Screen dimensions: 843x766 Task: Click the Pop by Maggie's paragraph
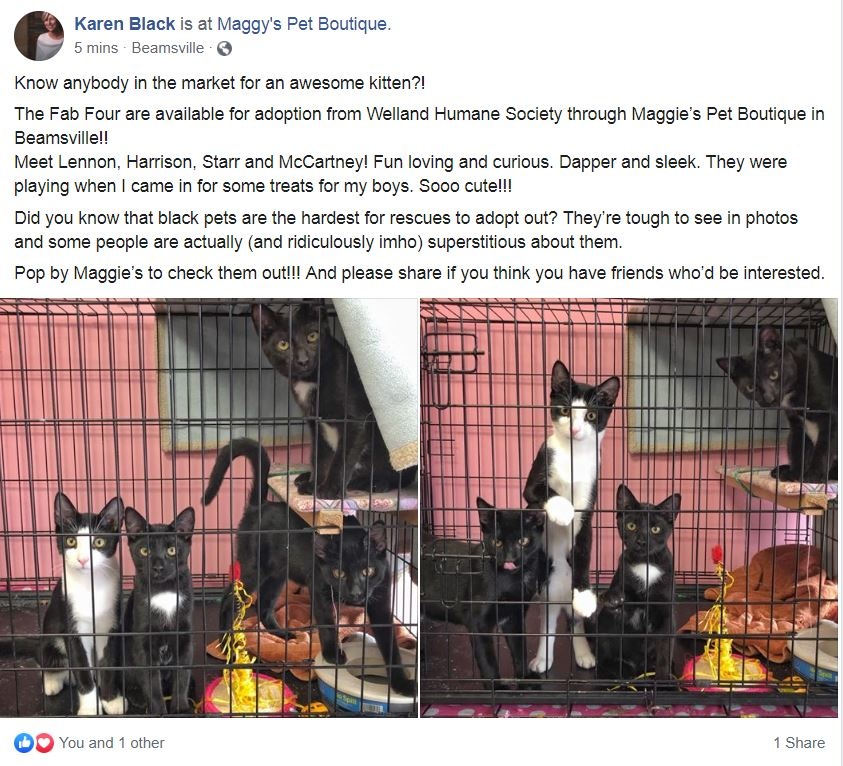[x=419, y=273]
